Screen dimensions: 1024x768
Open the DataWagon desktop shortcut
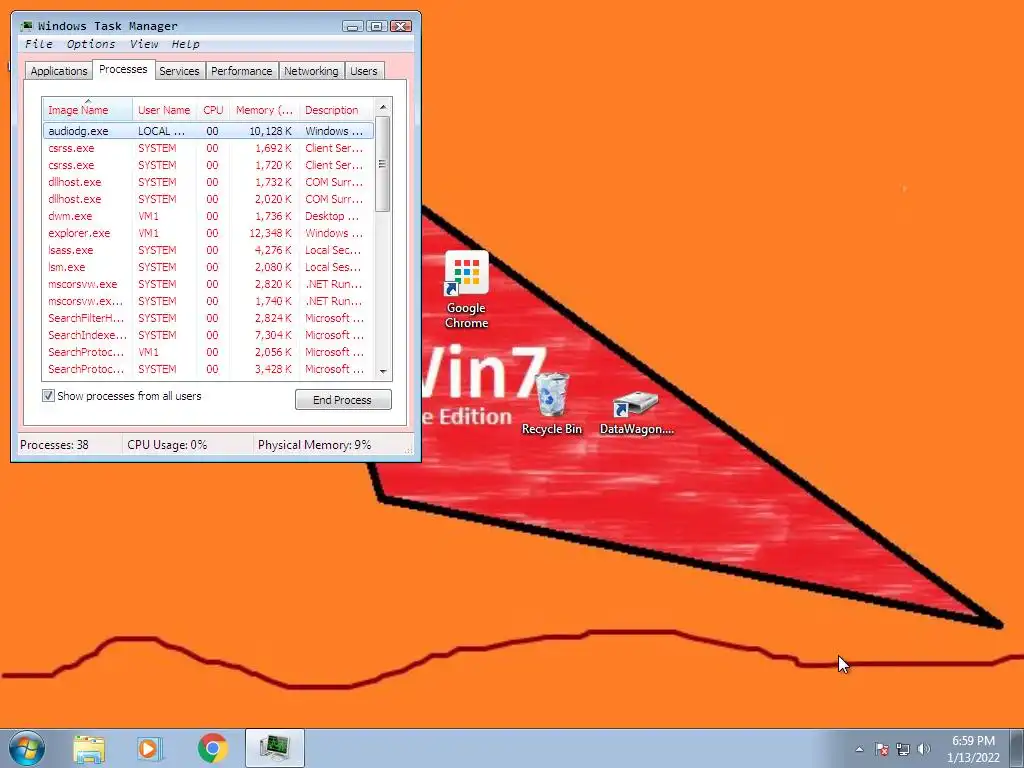click(x=636, y=413)
